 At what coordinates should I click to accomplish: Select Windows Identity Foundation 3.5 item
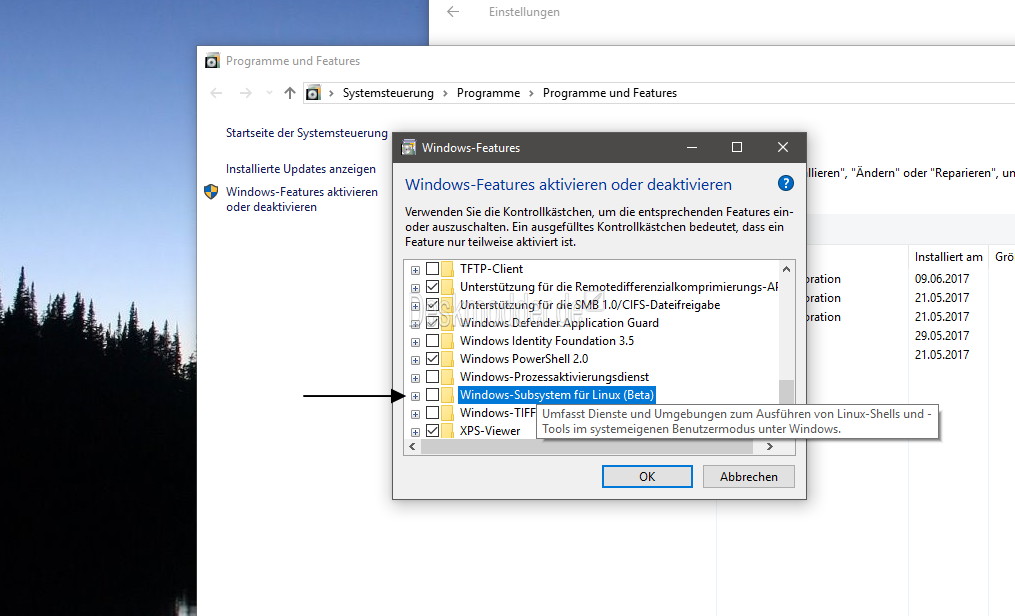click(547, 340)
